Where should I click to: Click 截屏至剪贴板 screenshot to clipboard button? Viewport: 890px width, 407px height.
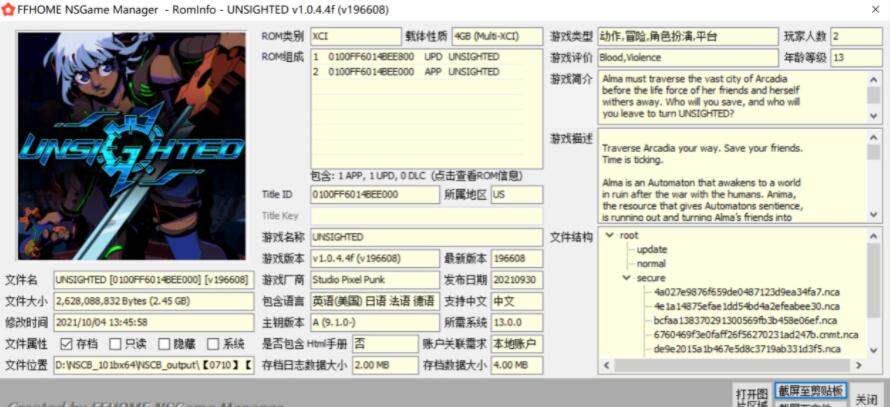[811, 391]
